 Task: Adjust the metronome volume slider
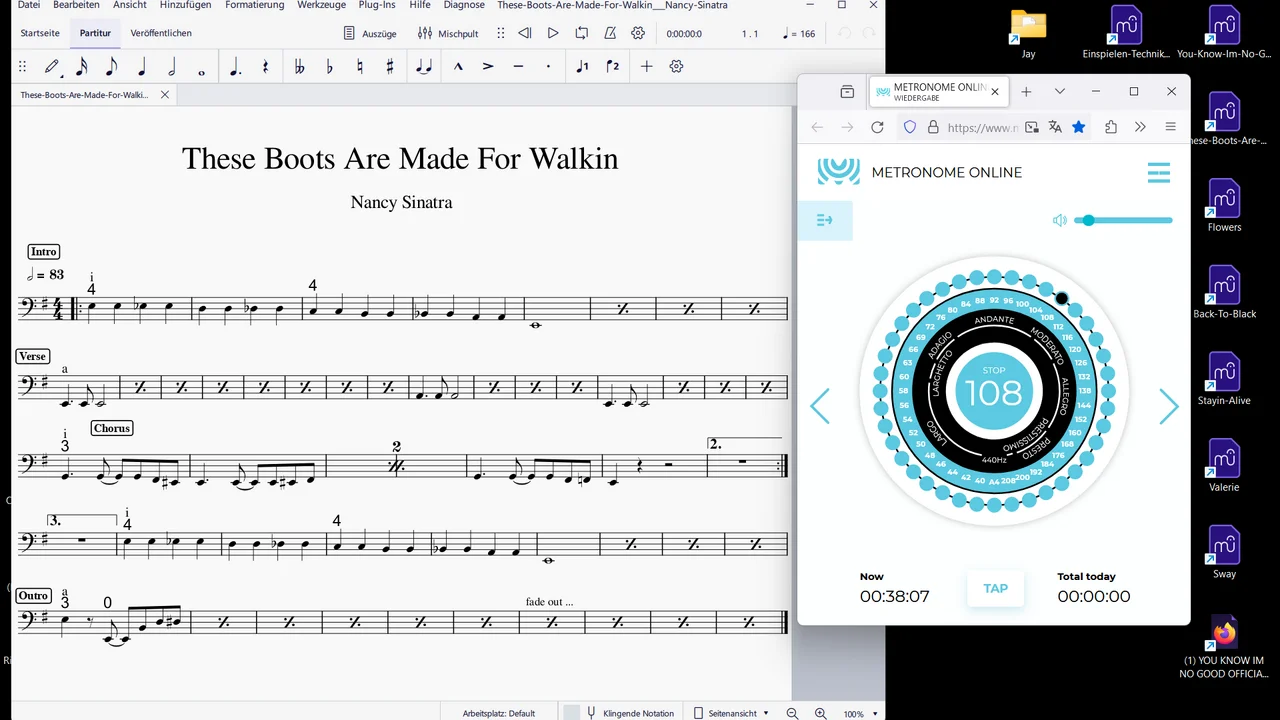point(1088,220)
